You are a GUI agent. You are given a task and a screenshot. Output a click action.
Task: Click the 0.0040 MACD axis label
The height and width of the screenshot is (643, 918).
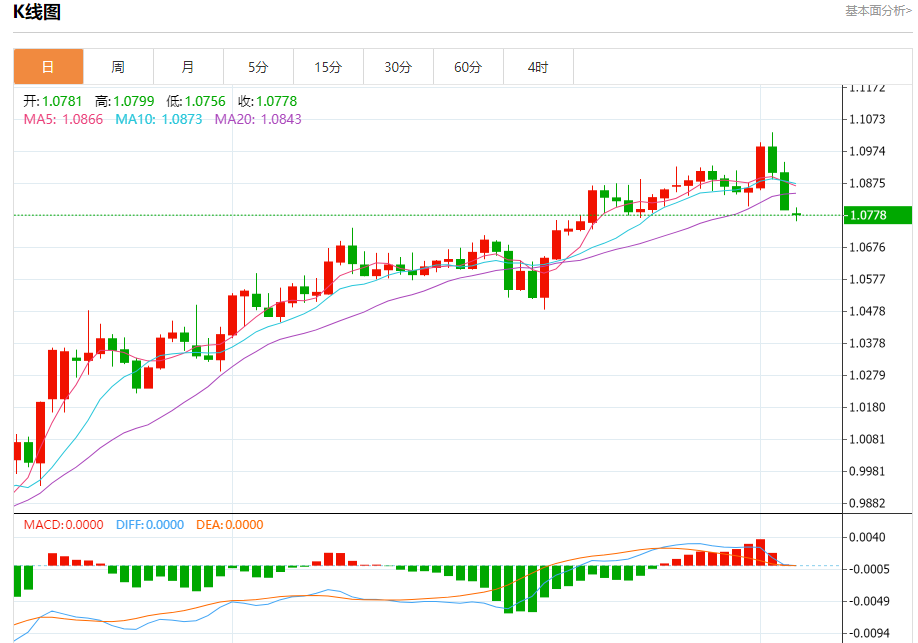pyautogui.click(x=867, y=537)
